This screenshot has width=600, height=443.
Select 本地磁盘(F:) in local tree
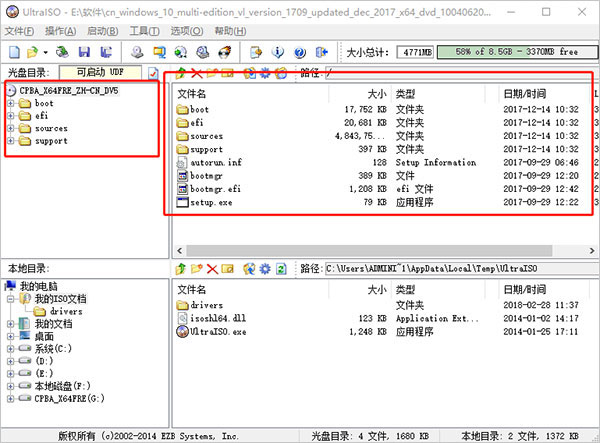point(62,386)
